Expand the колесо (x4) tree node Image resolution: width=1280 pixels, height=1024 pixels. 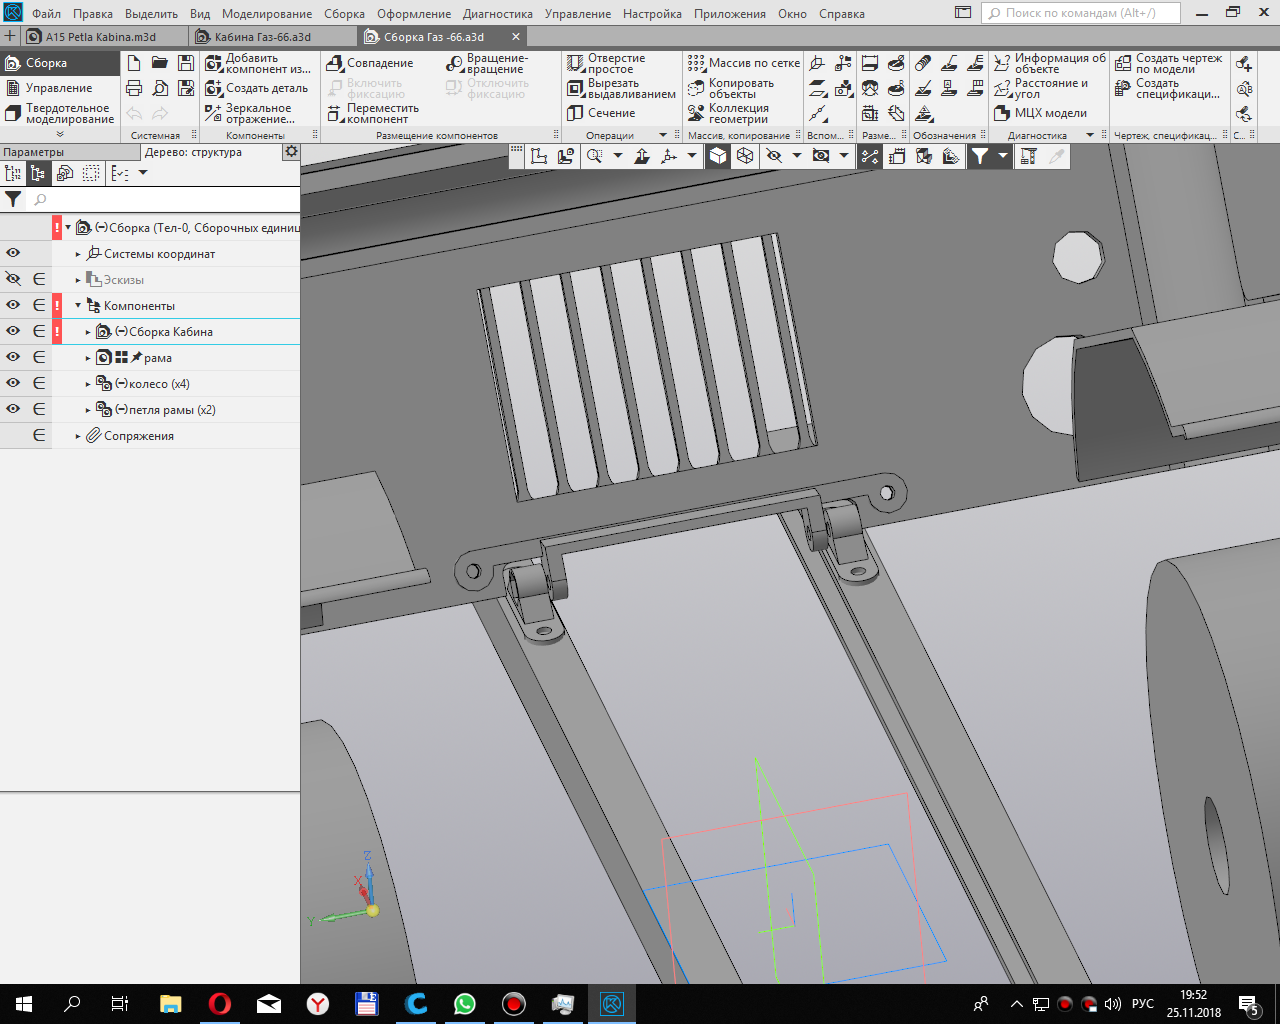[x=88, y=384]
